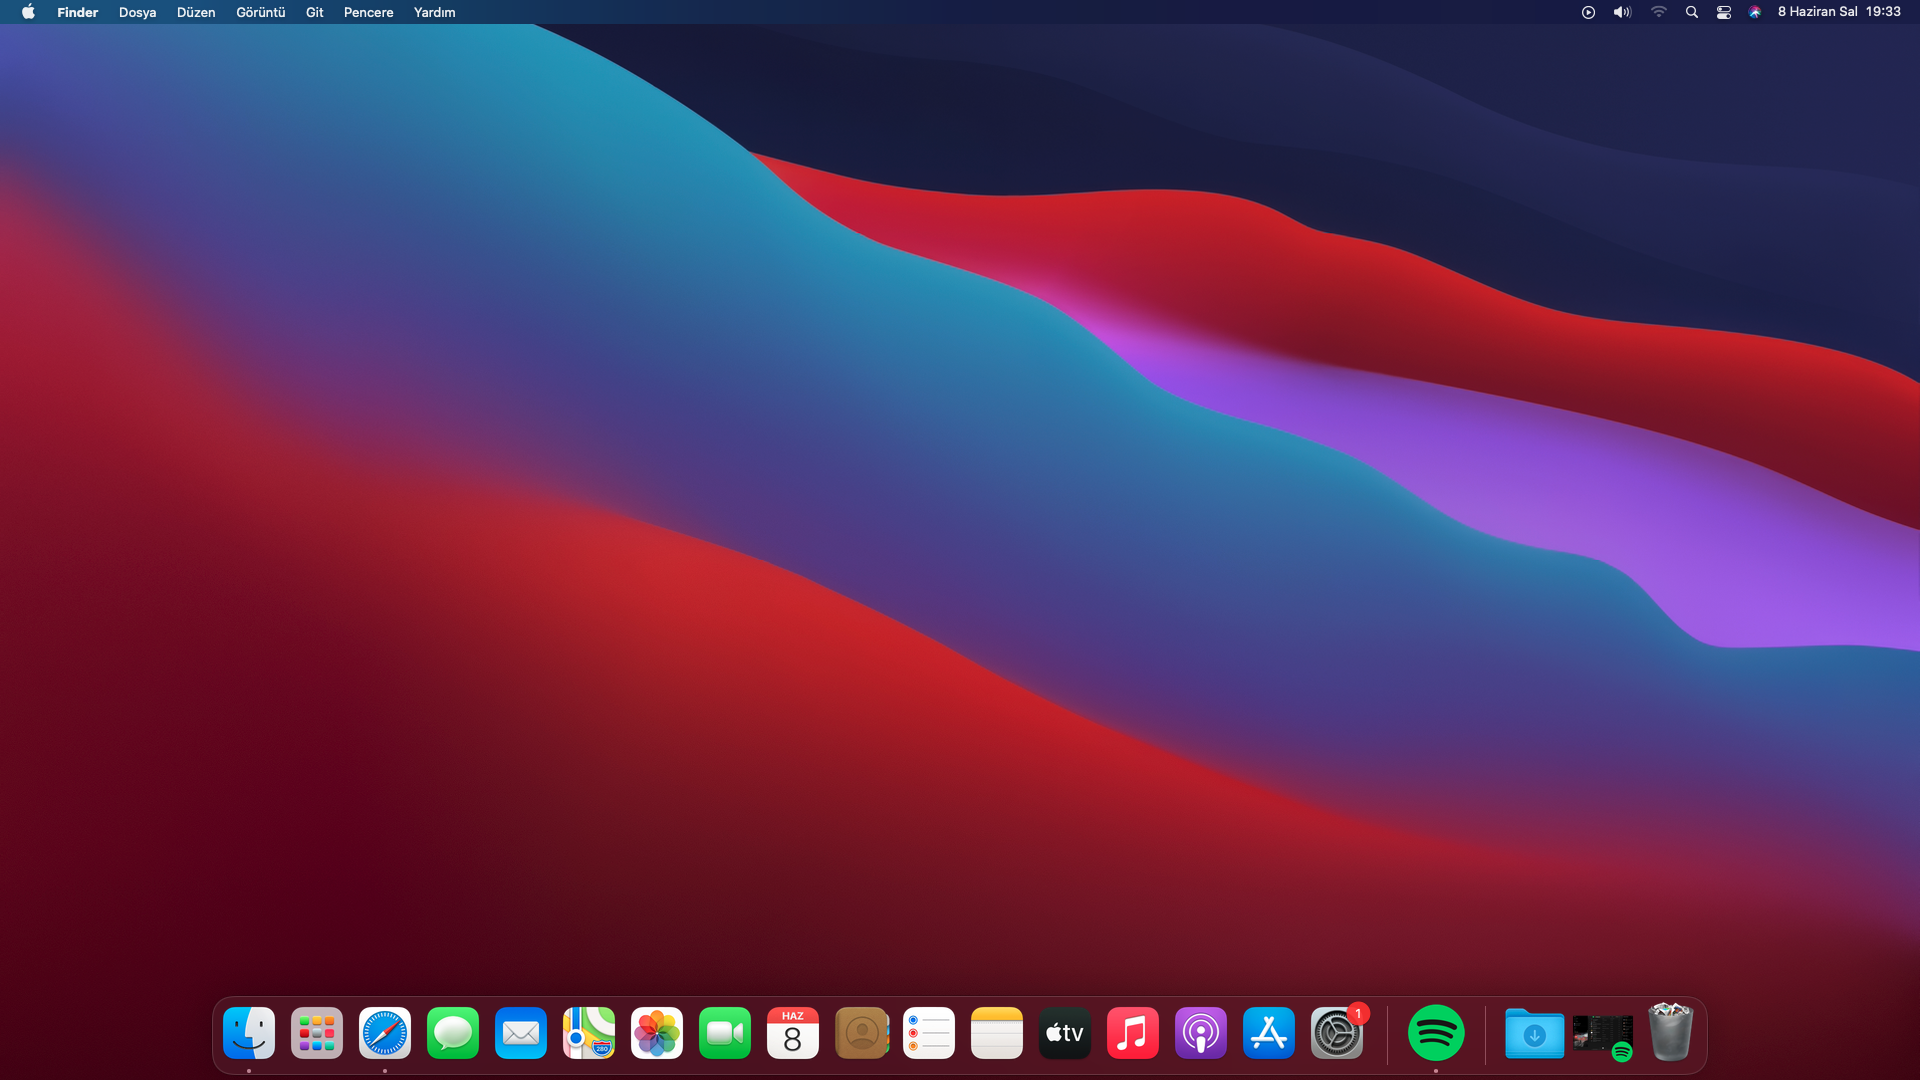Click the Now Playing menu bar icon
1920x1080 pixels.
click(x=1588, y=12)
